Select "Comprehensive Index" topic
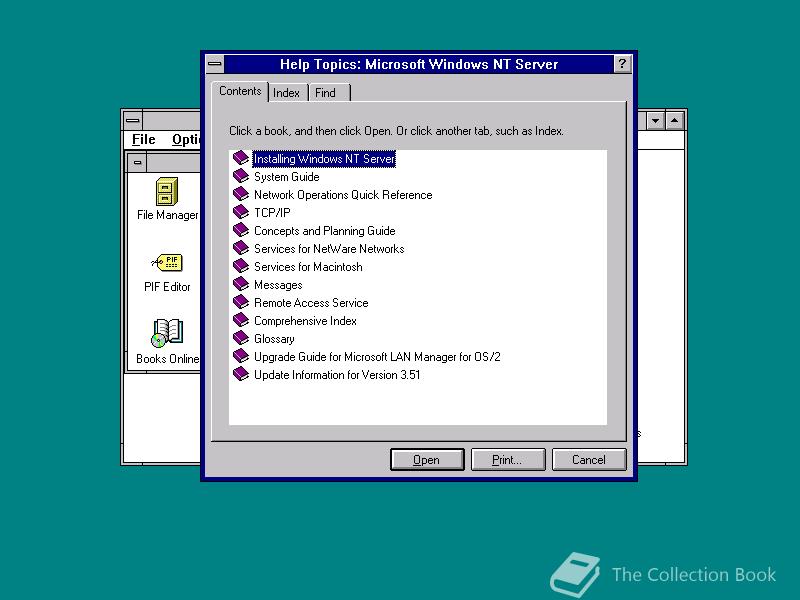Image resolution: width=800 pixels, height=600 pixels. 305,321
